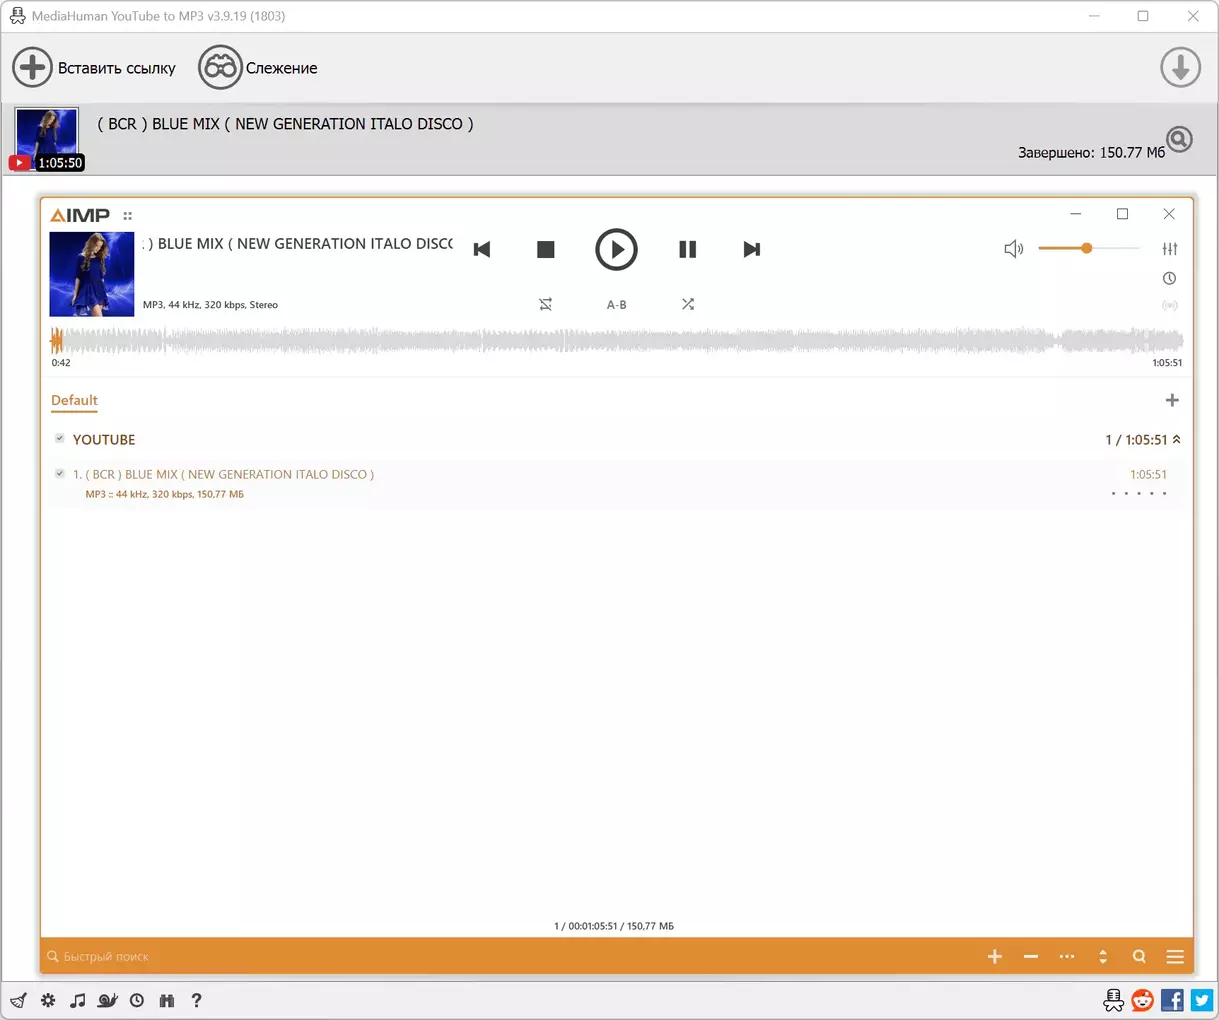This screenshot has height=1020, width=1219.
Task: Open the help question mark icon
Action: click(196, 1000)
